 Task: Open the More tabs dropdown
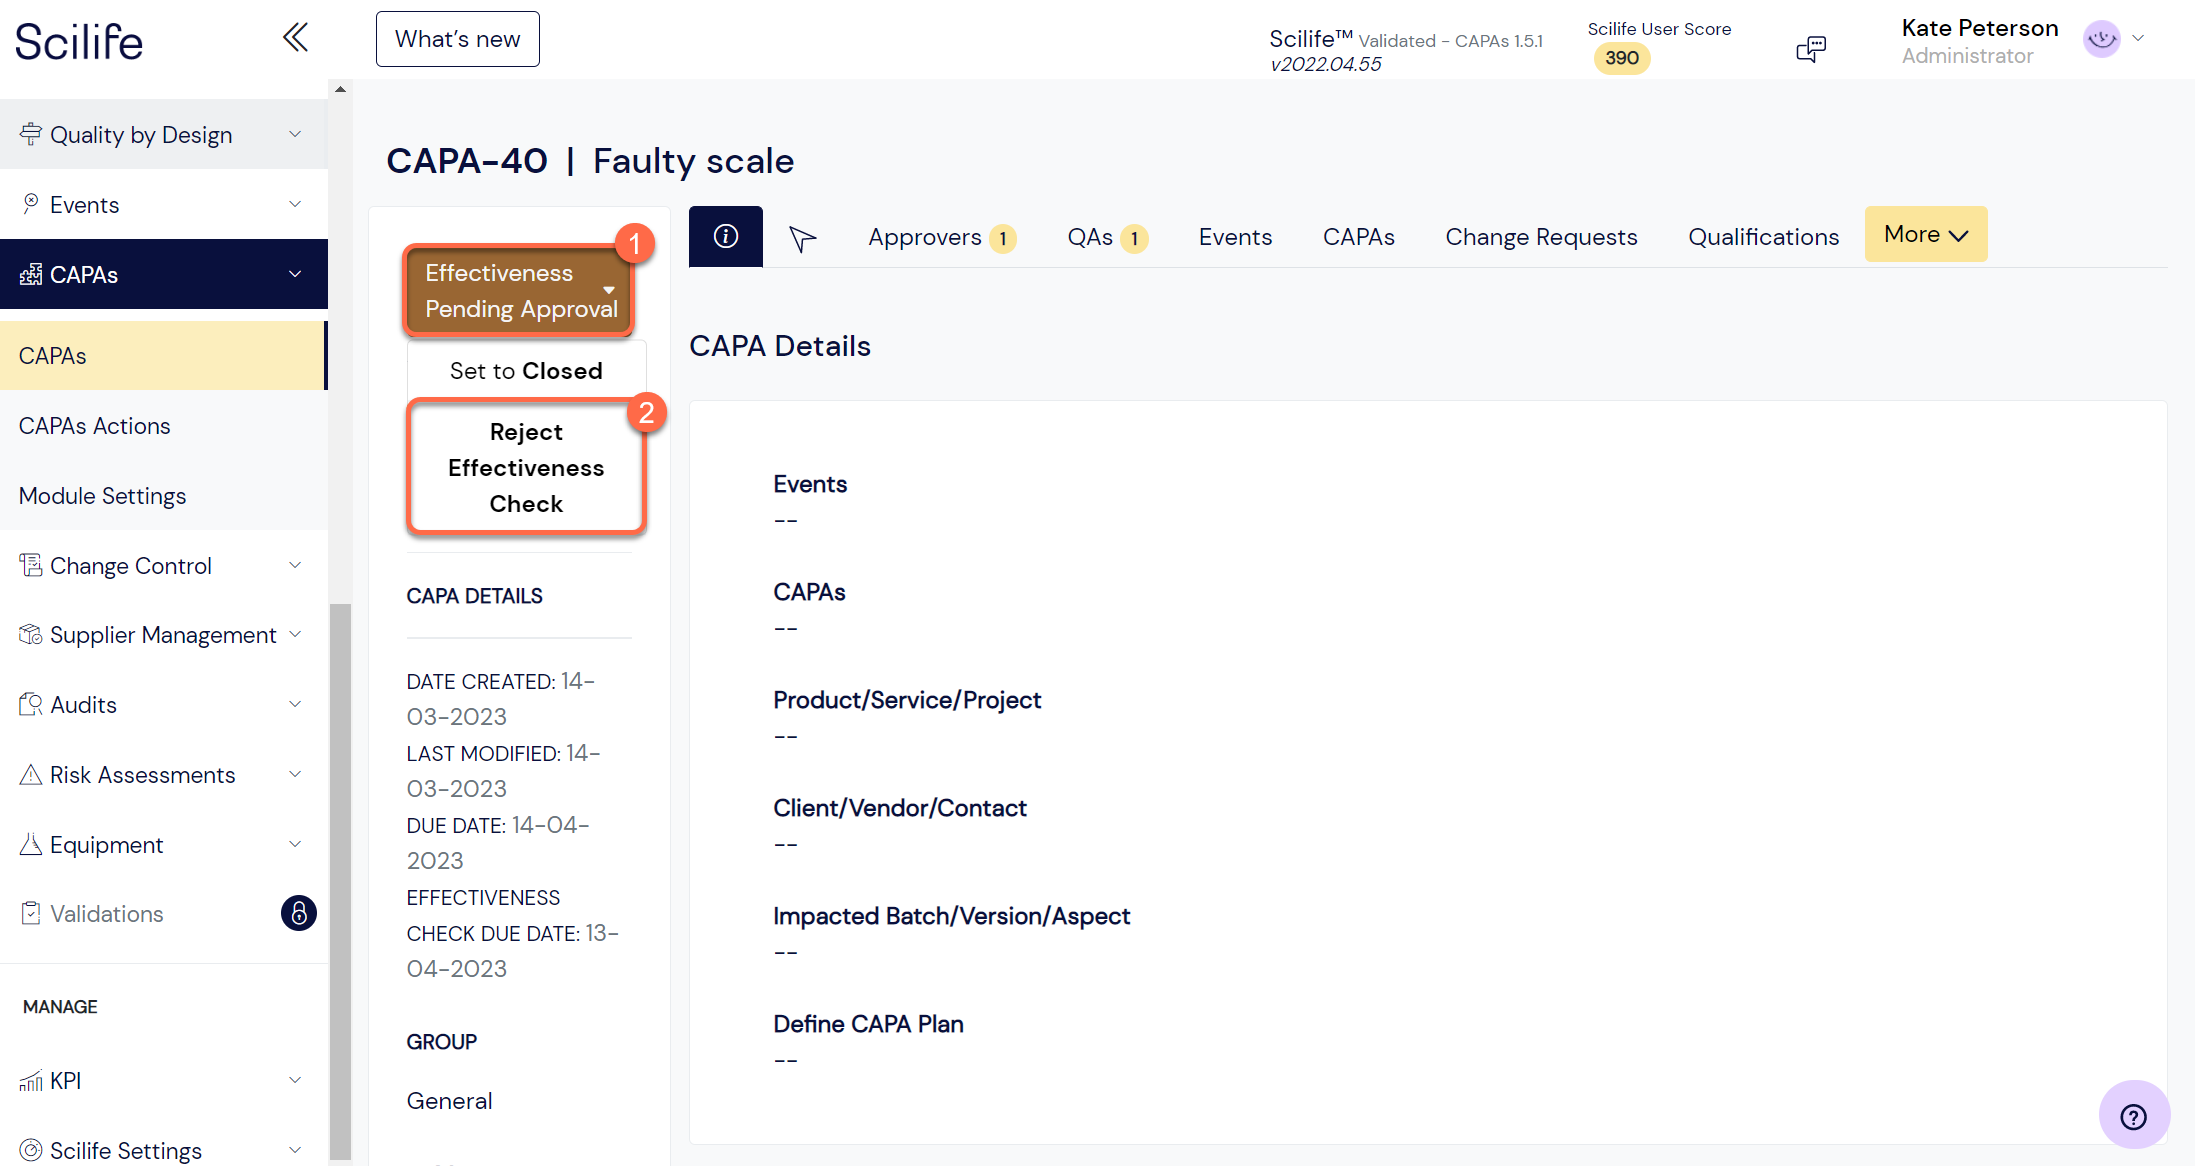(1925, 234)
